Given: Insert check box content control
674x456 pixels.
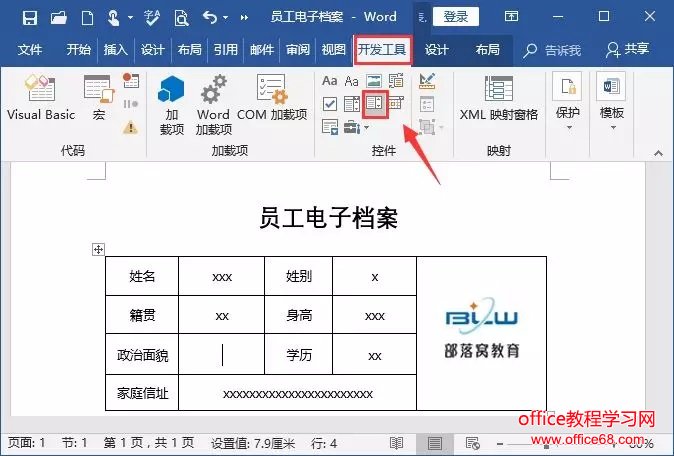Looking at the screenshot, I should pyautogui.click(x=330, y=104).
